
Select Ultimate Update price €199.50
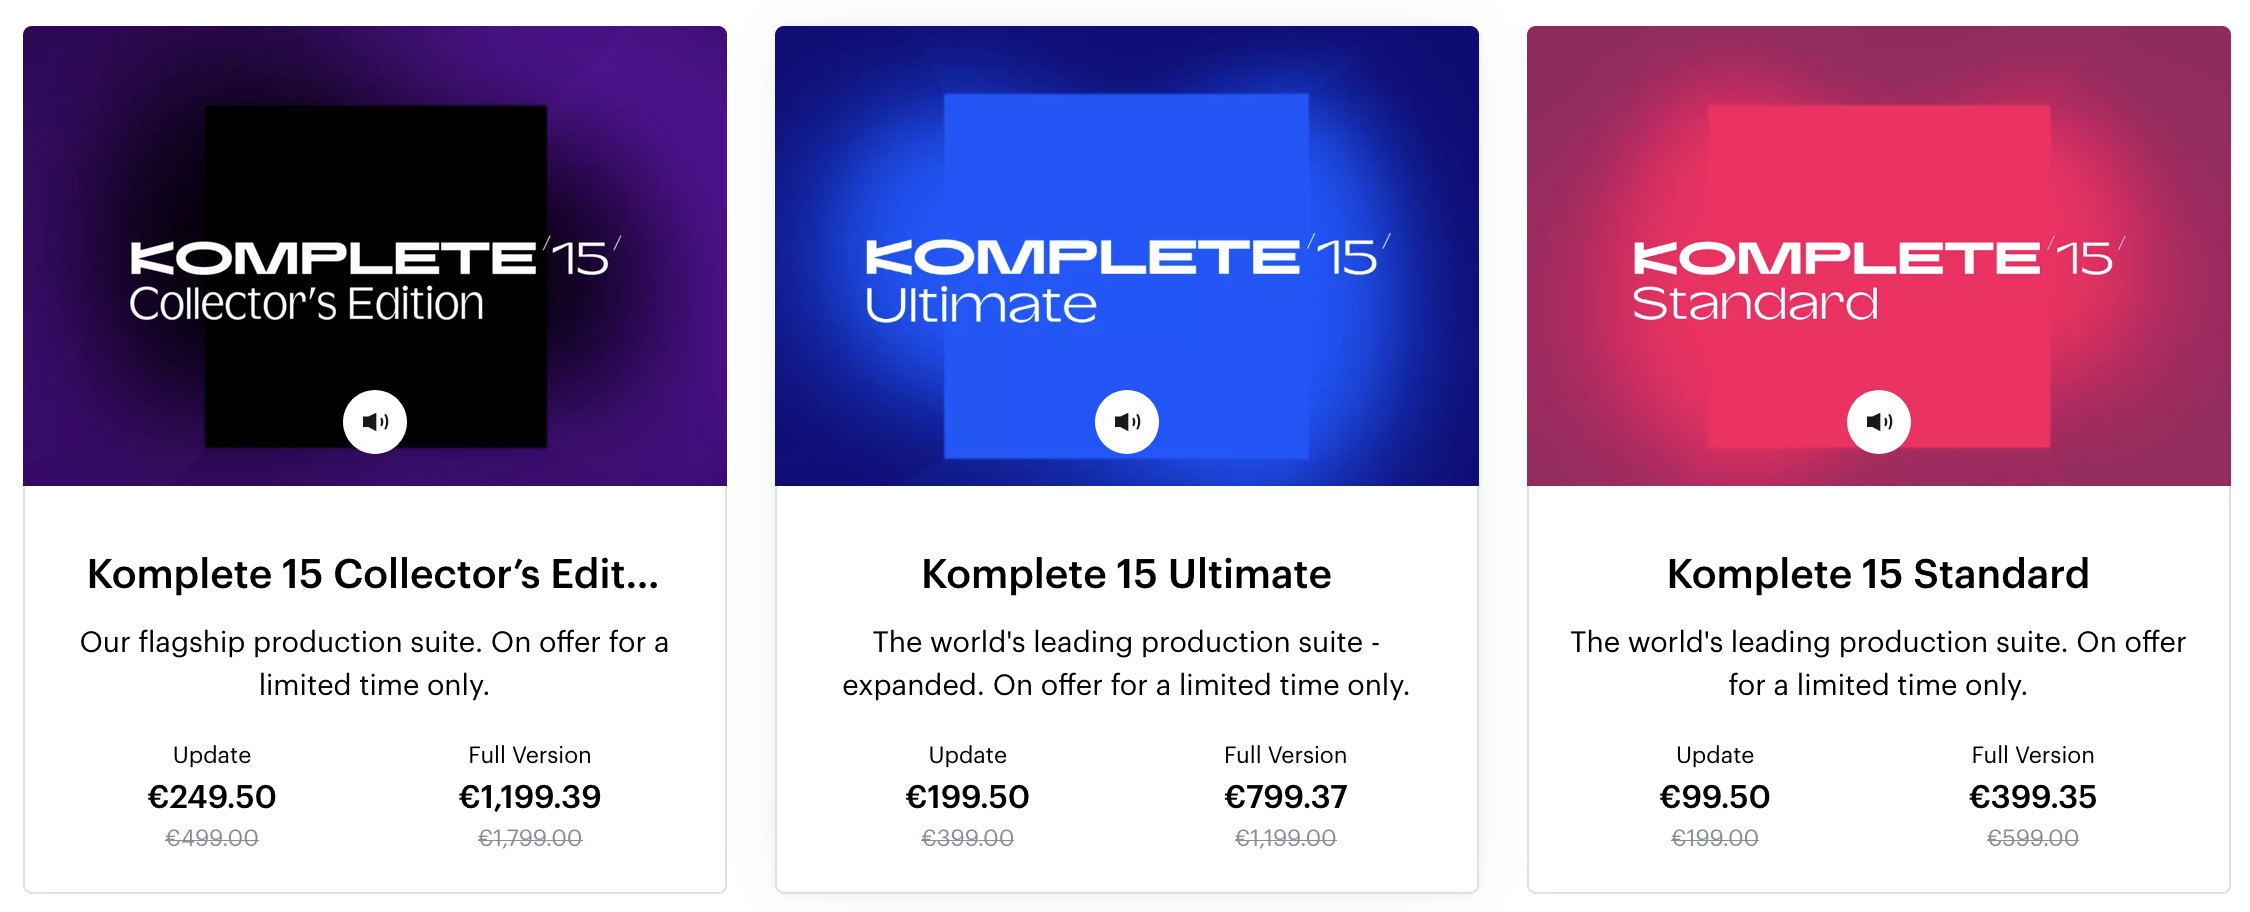[967, 797]
